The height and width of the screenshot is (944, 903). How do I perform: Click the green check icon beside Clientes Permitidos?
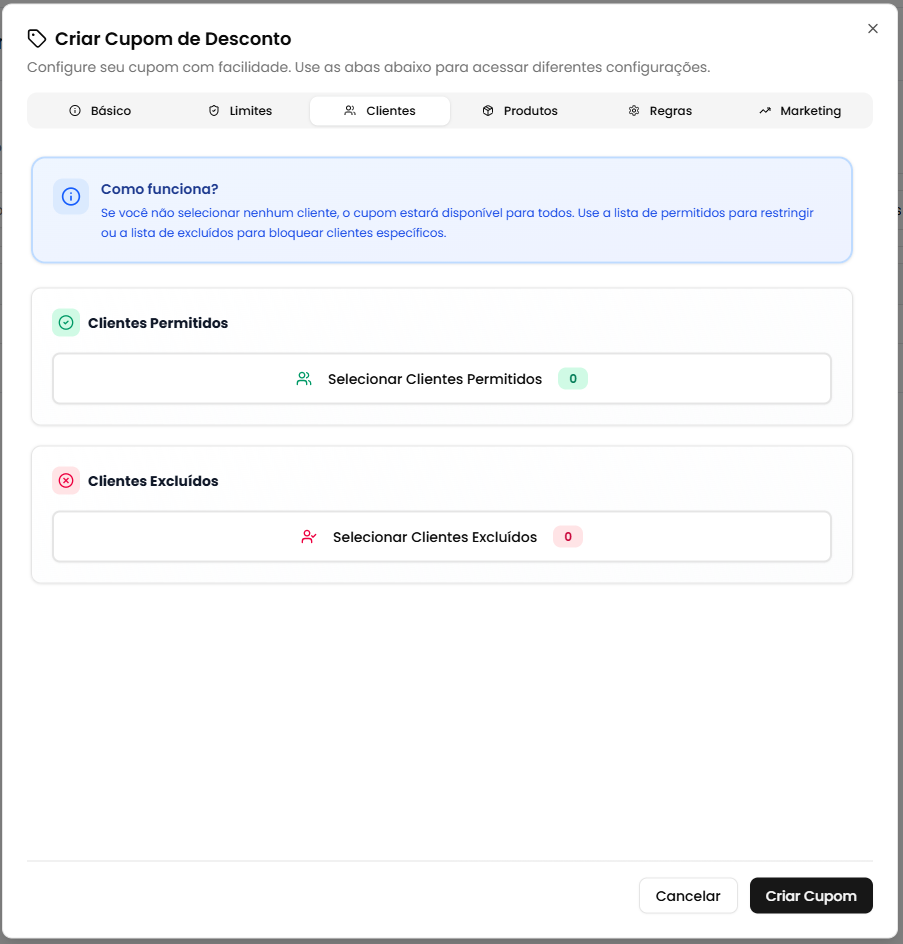(x=65, y=323)
